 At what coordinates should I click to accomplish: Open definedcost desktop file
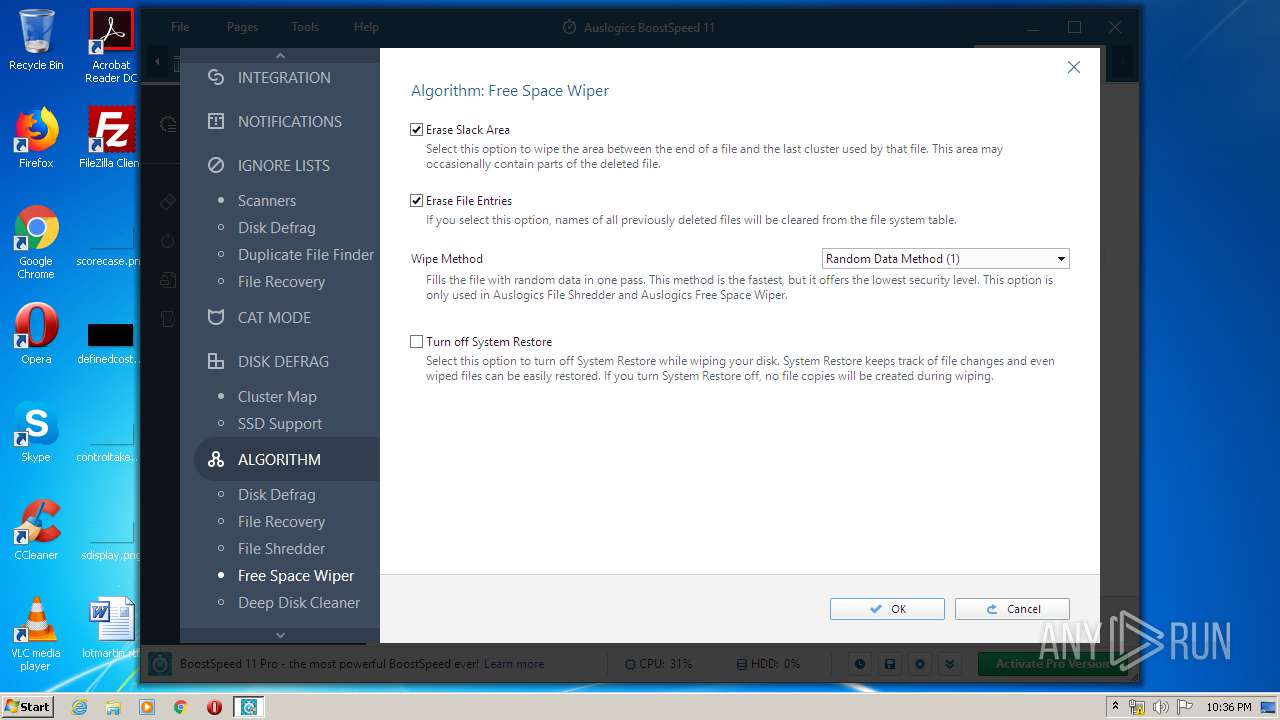(x=111, y=340)
